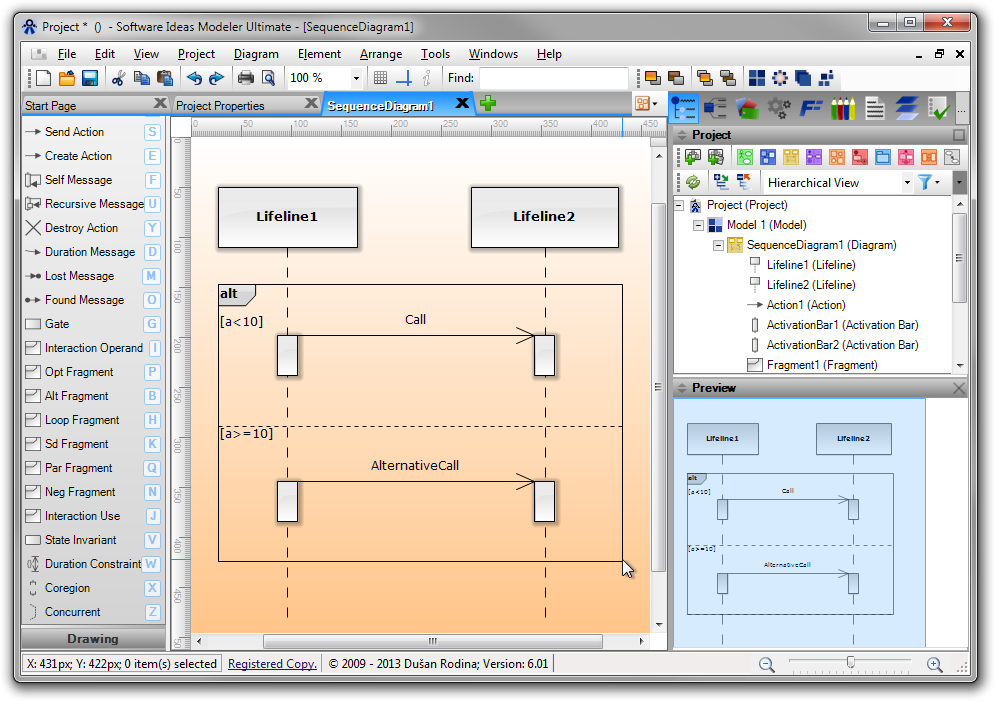Select the Interaction Operand tool
This screenshot has width=996, height=702.
(x=92, y=348)
